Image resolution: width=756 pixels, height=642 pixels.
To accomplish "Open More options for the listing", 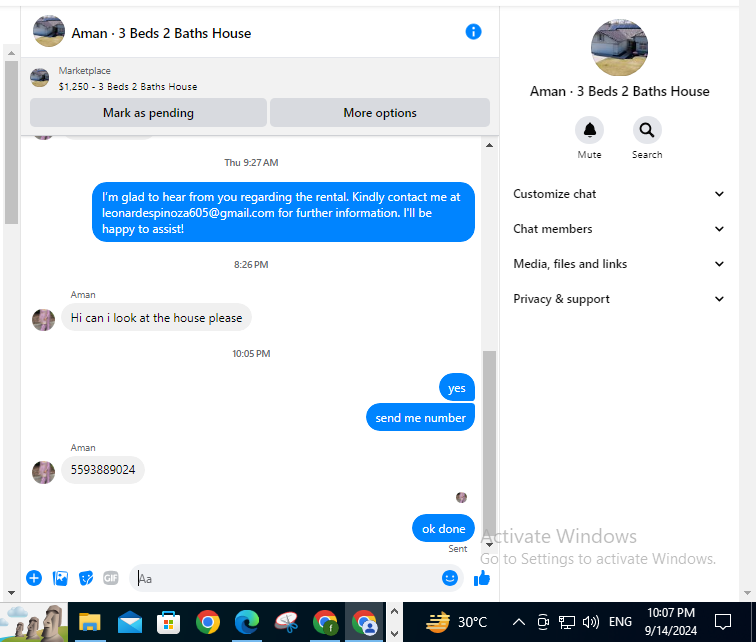I will [380, 113].
